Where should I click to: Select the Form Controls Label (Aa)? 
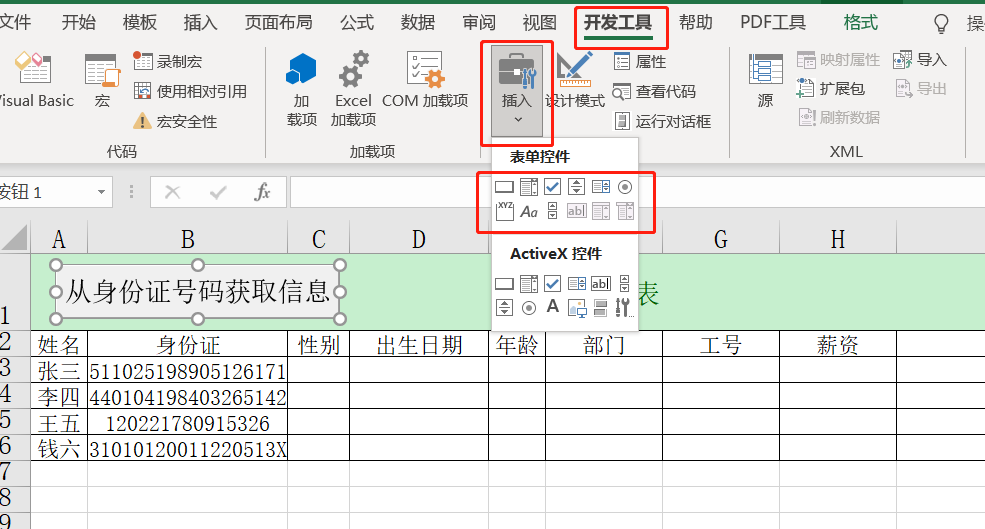tap(529, 212)
